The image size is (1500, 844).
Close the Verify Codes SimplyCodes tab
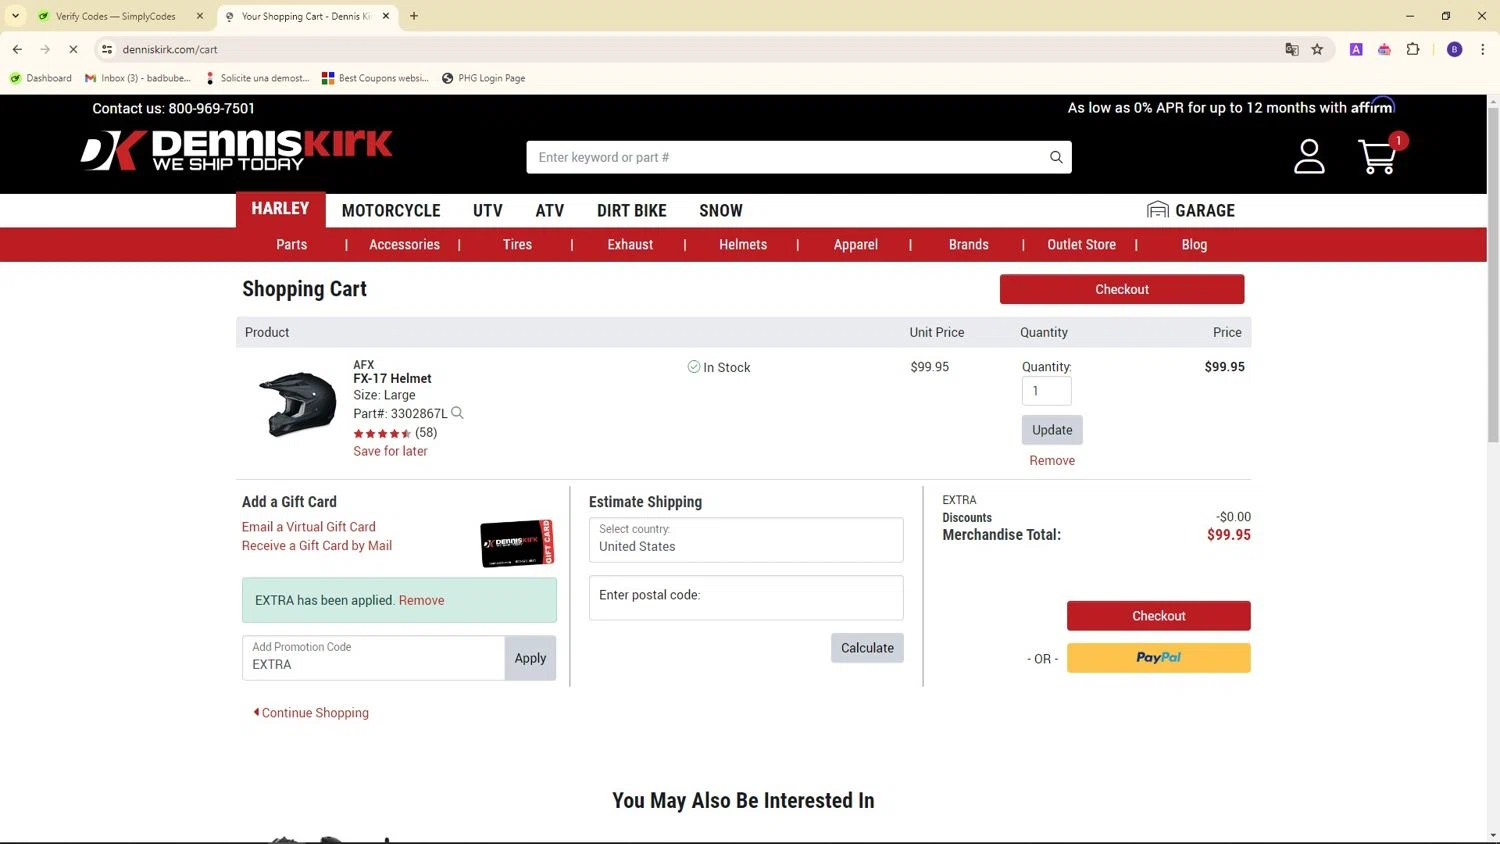pos(200,16)
